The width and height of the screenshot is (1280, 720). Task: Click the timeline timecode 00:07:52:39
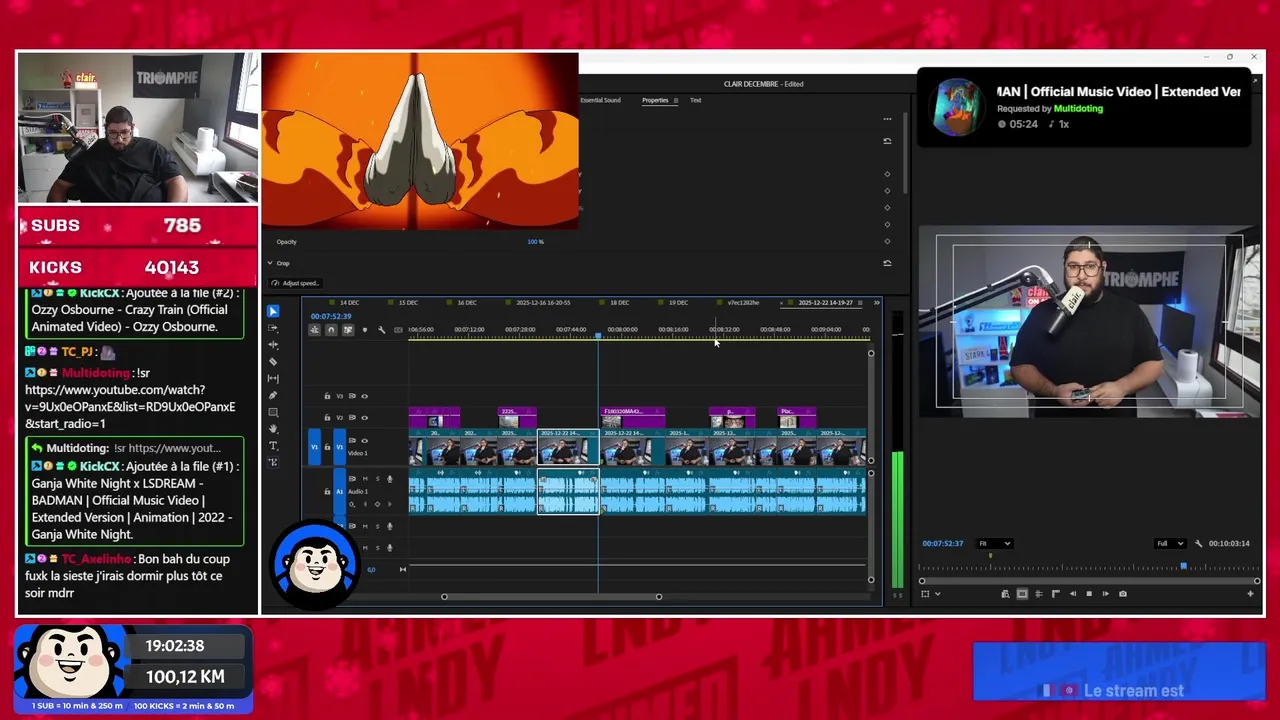tap(331, 316)
